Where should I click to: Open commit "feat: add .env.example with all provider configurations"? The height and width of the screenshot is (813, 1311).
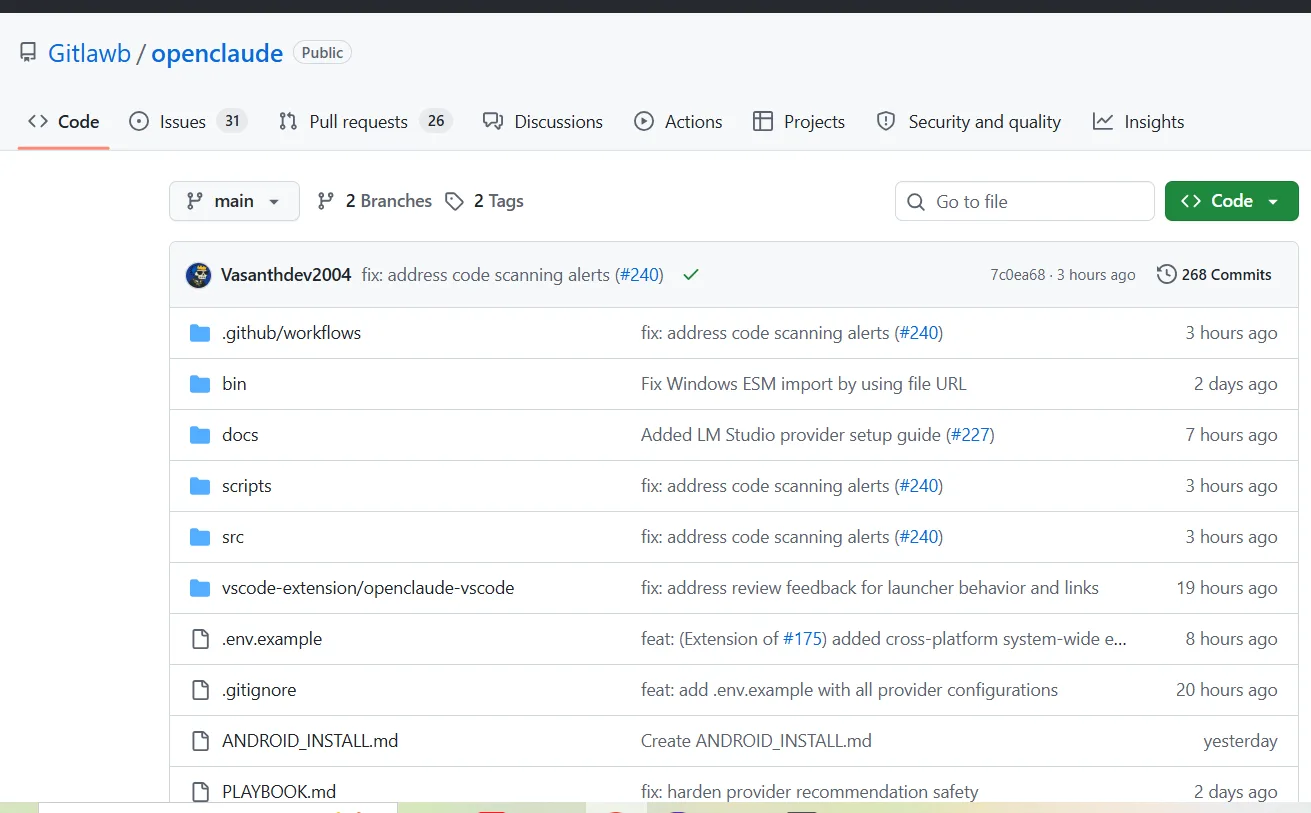point(849,690)
